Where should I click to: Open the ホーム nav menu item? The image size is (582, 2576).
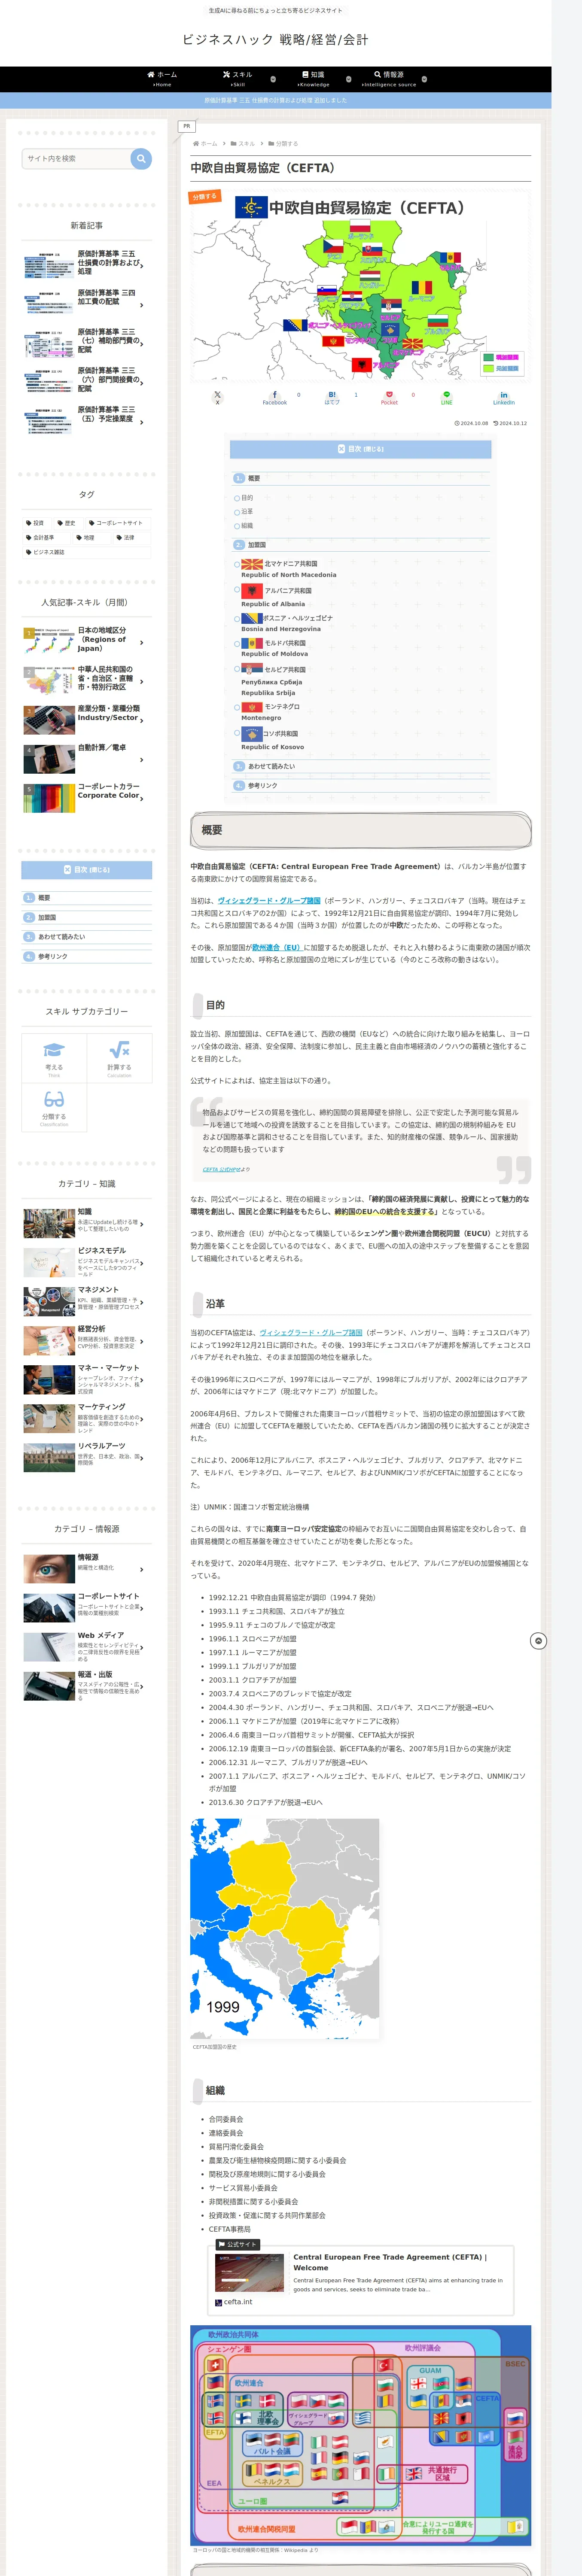point(162,79)
